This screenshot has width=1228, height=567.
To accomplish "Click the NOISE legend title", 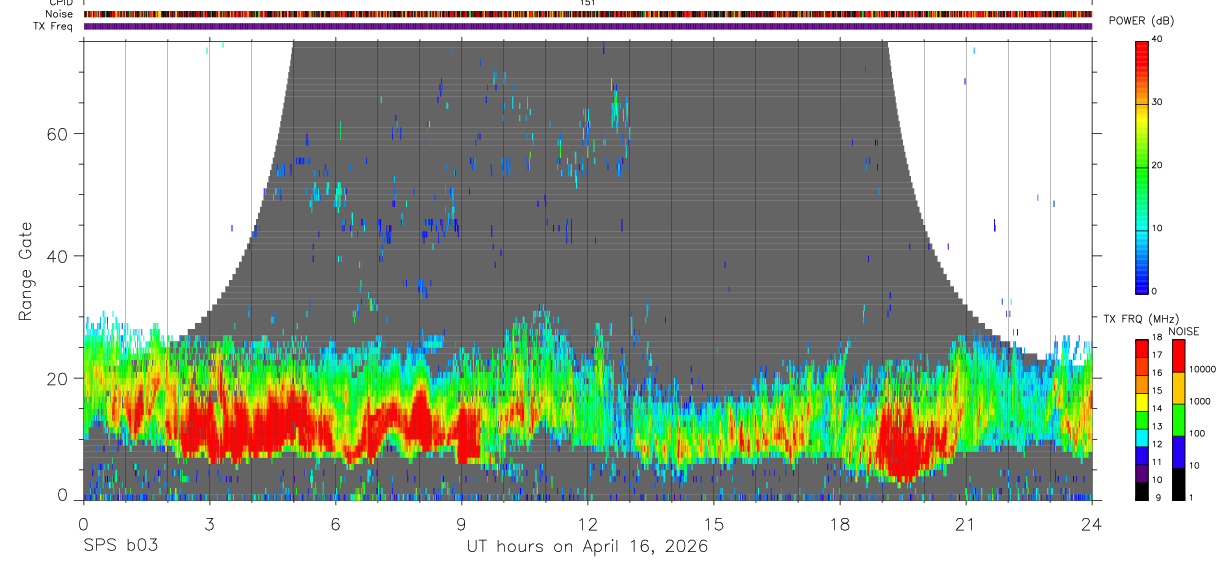I will point(1185,331).
